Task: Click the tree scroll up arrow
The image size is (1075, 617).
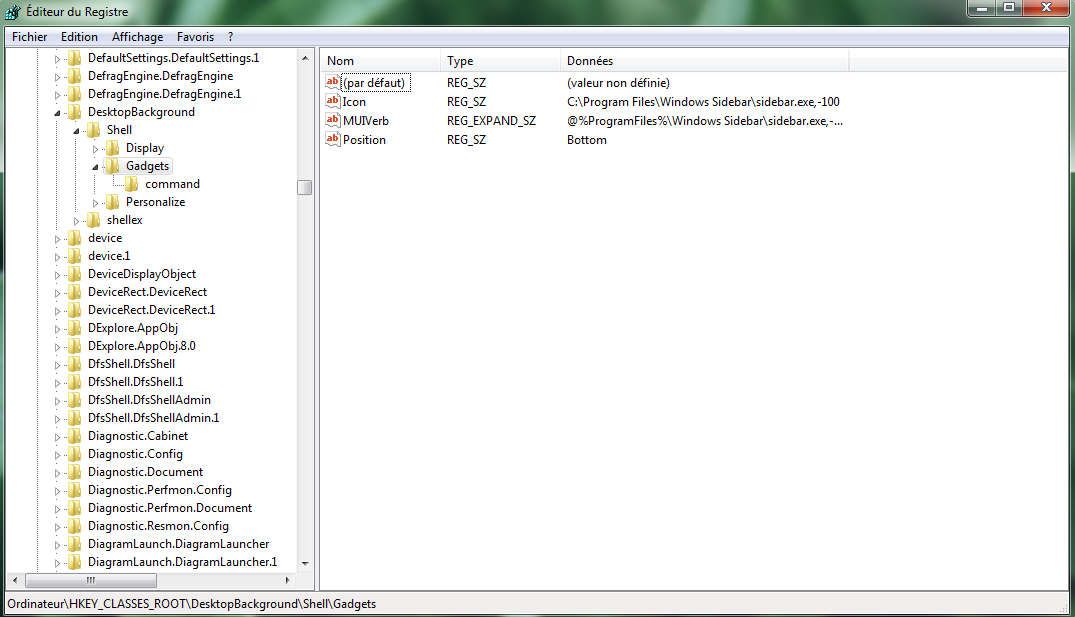Action: (305, 58)
